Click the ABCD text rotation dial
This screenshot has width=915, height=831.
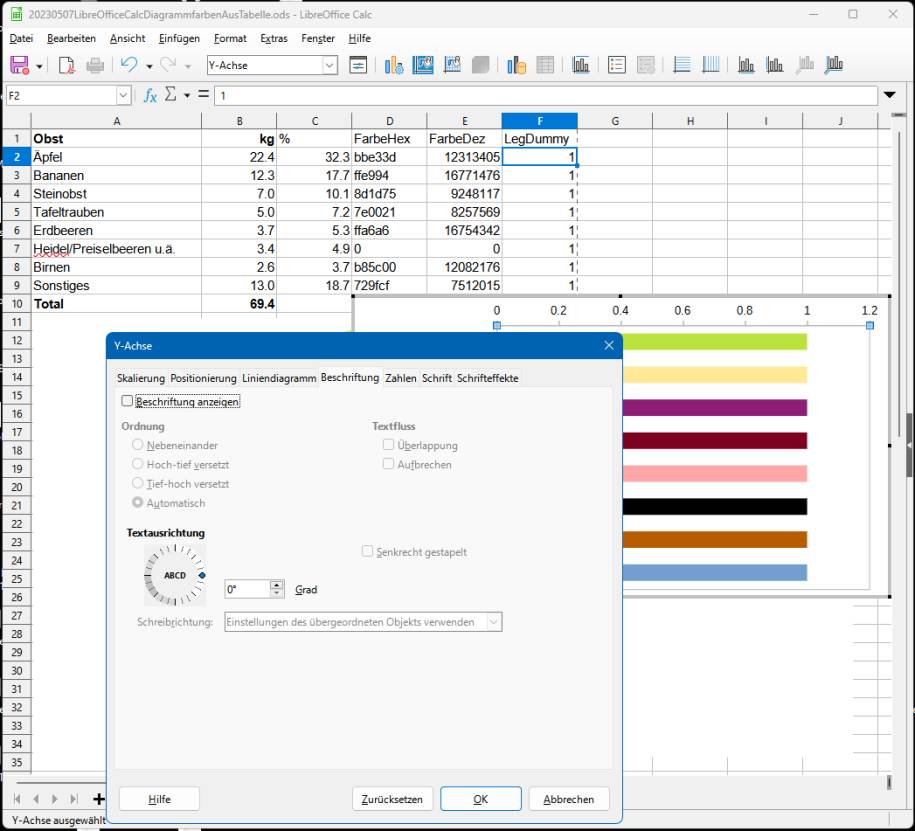[174, 575]
